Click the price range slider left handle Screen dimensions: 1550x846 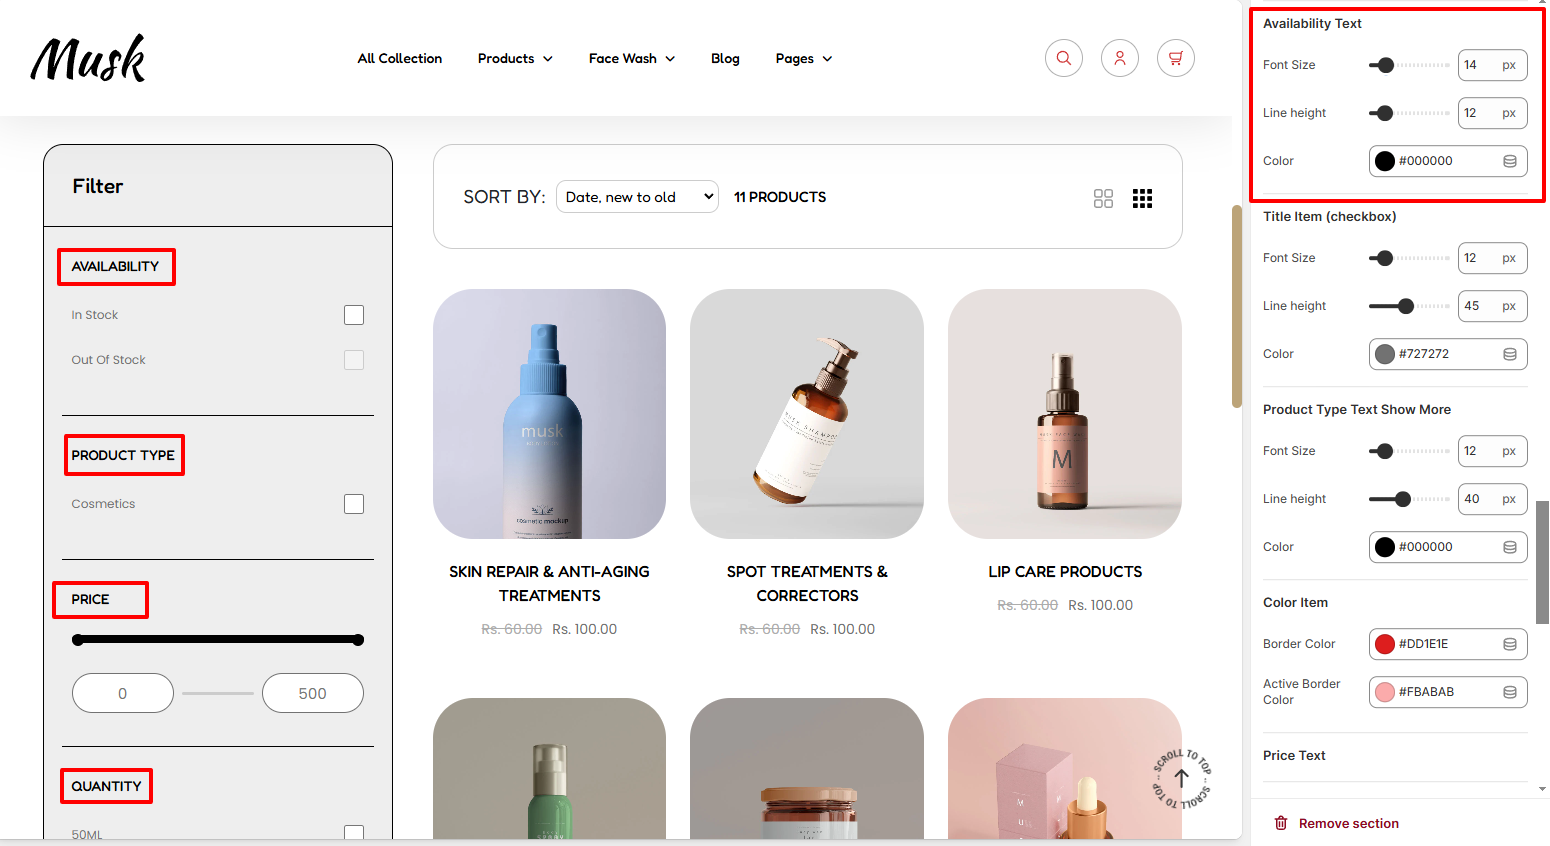click(x=78, y=639)
